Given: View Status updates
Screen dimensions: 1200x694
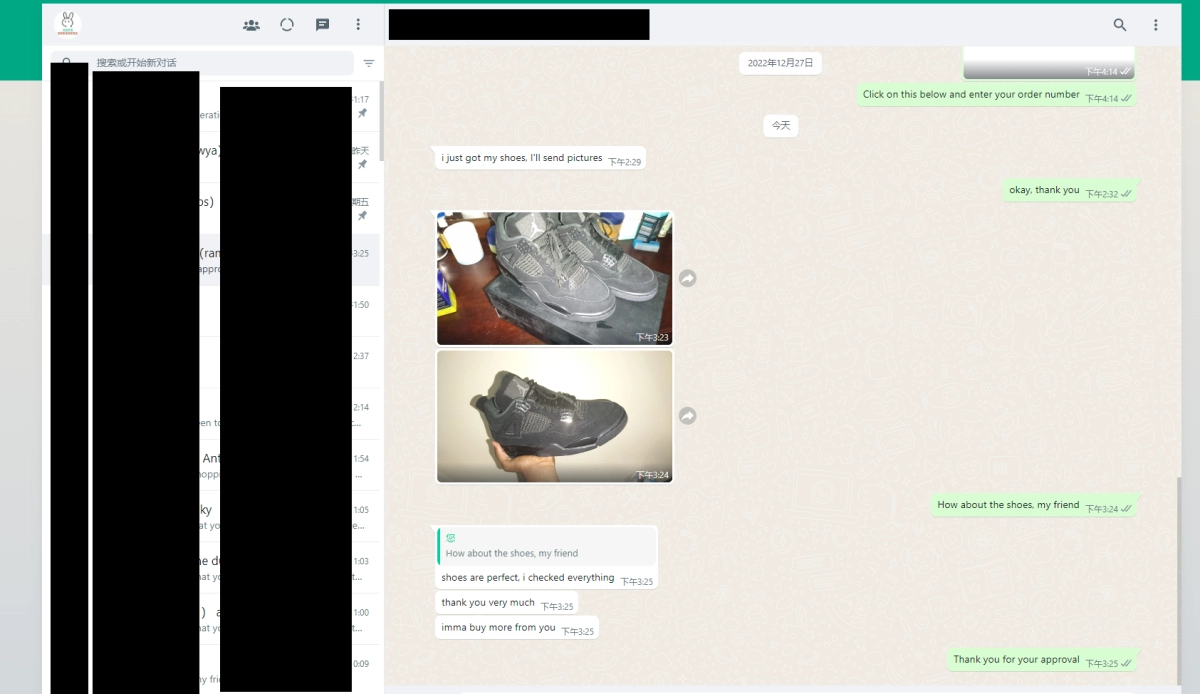Looking at the screenshot, I should coord(287,24).
